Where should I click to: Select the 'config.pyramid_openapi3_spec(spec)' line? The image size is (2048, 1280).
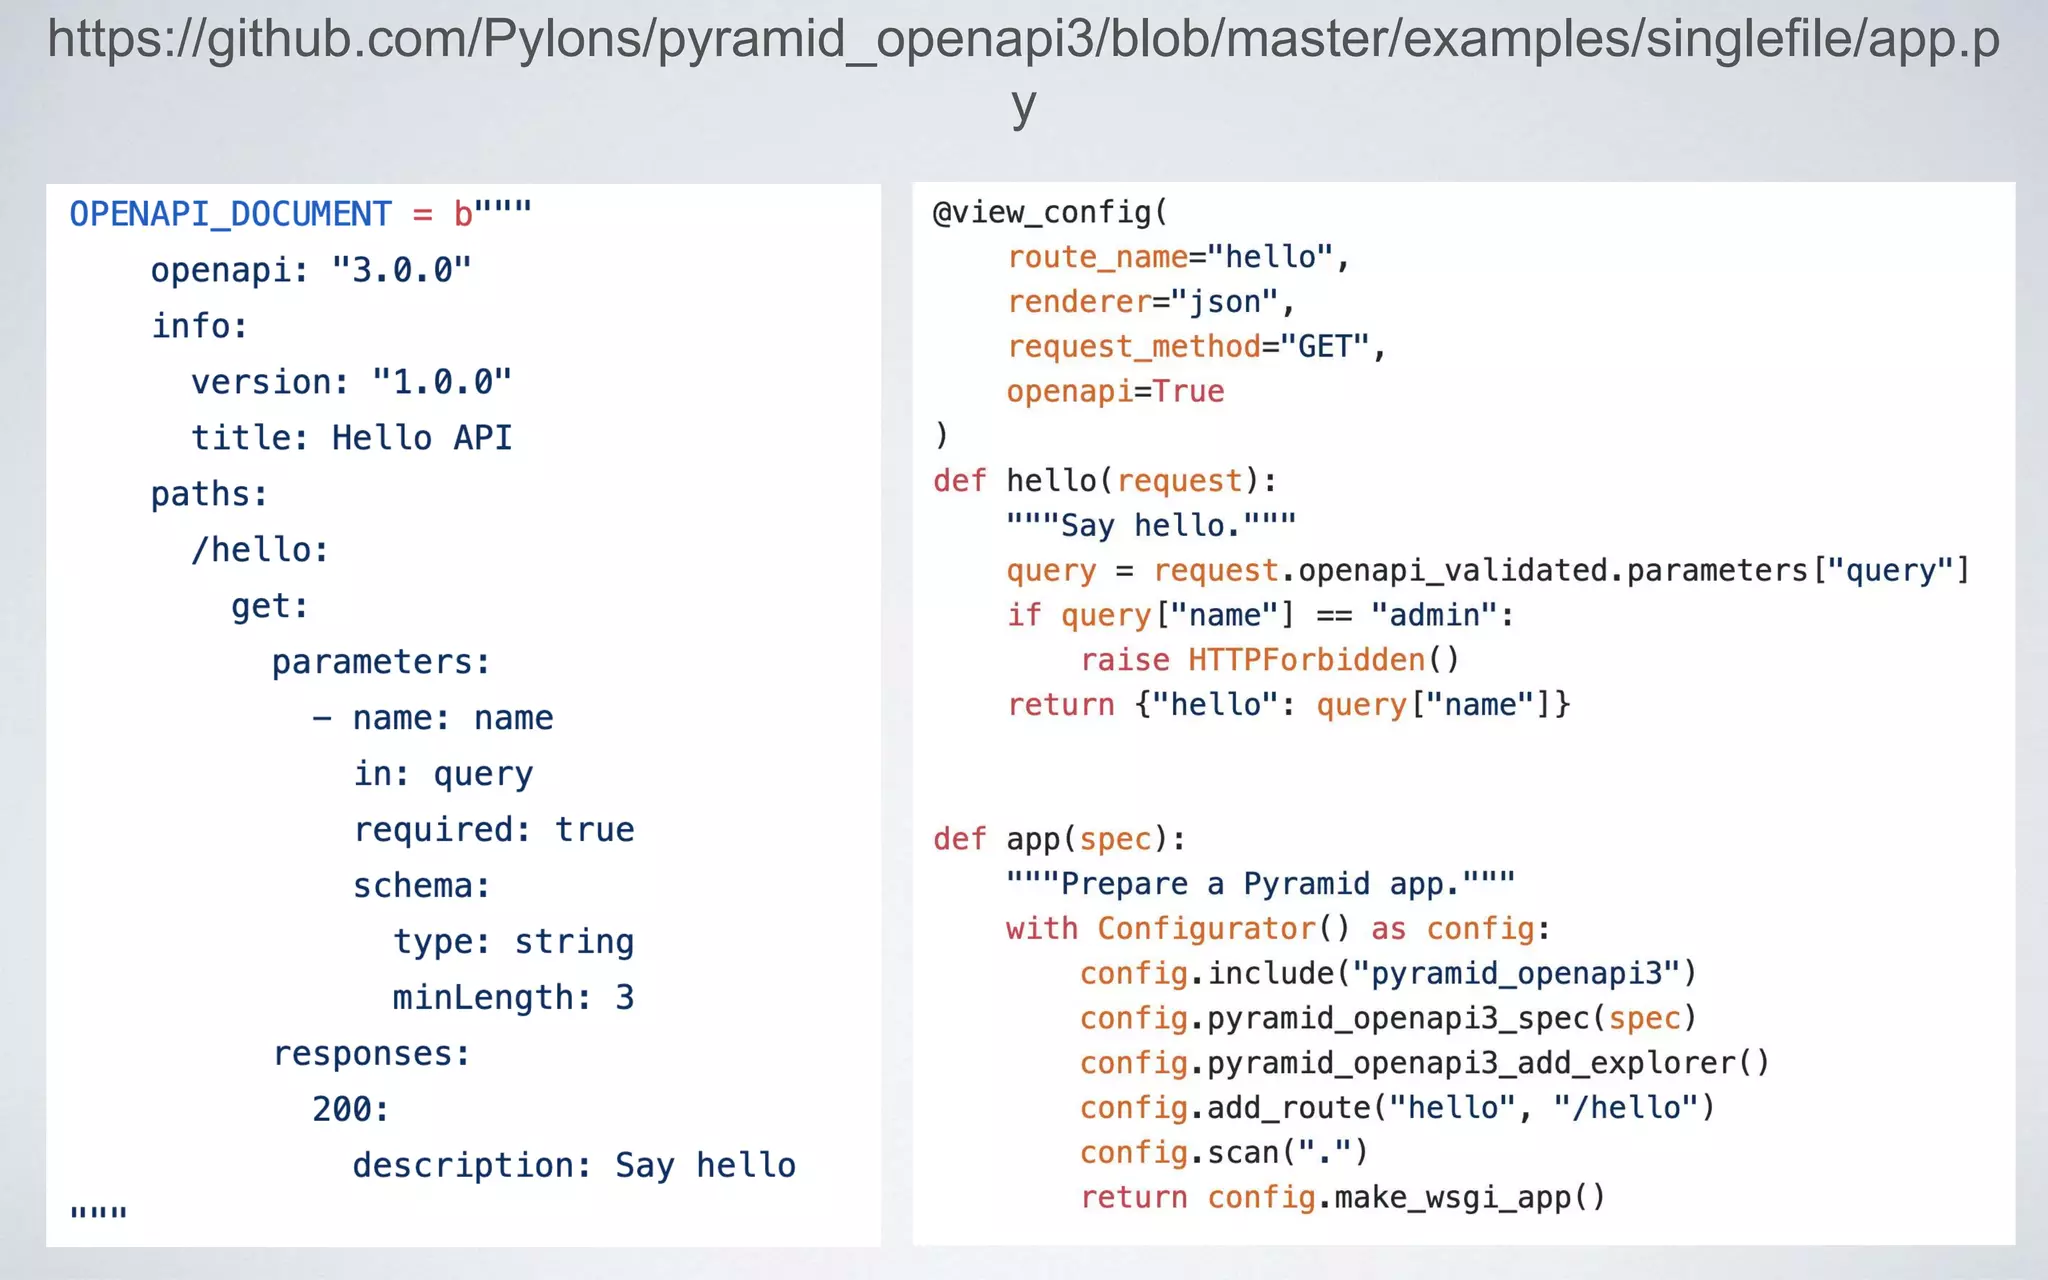[x=1388, y=1018]
